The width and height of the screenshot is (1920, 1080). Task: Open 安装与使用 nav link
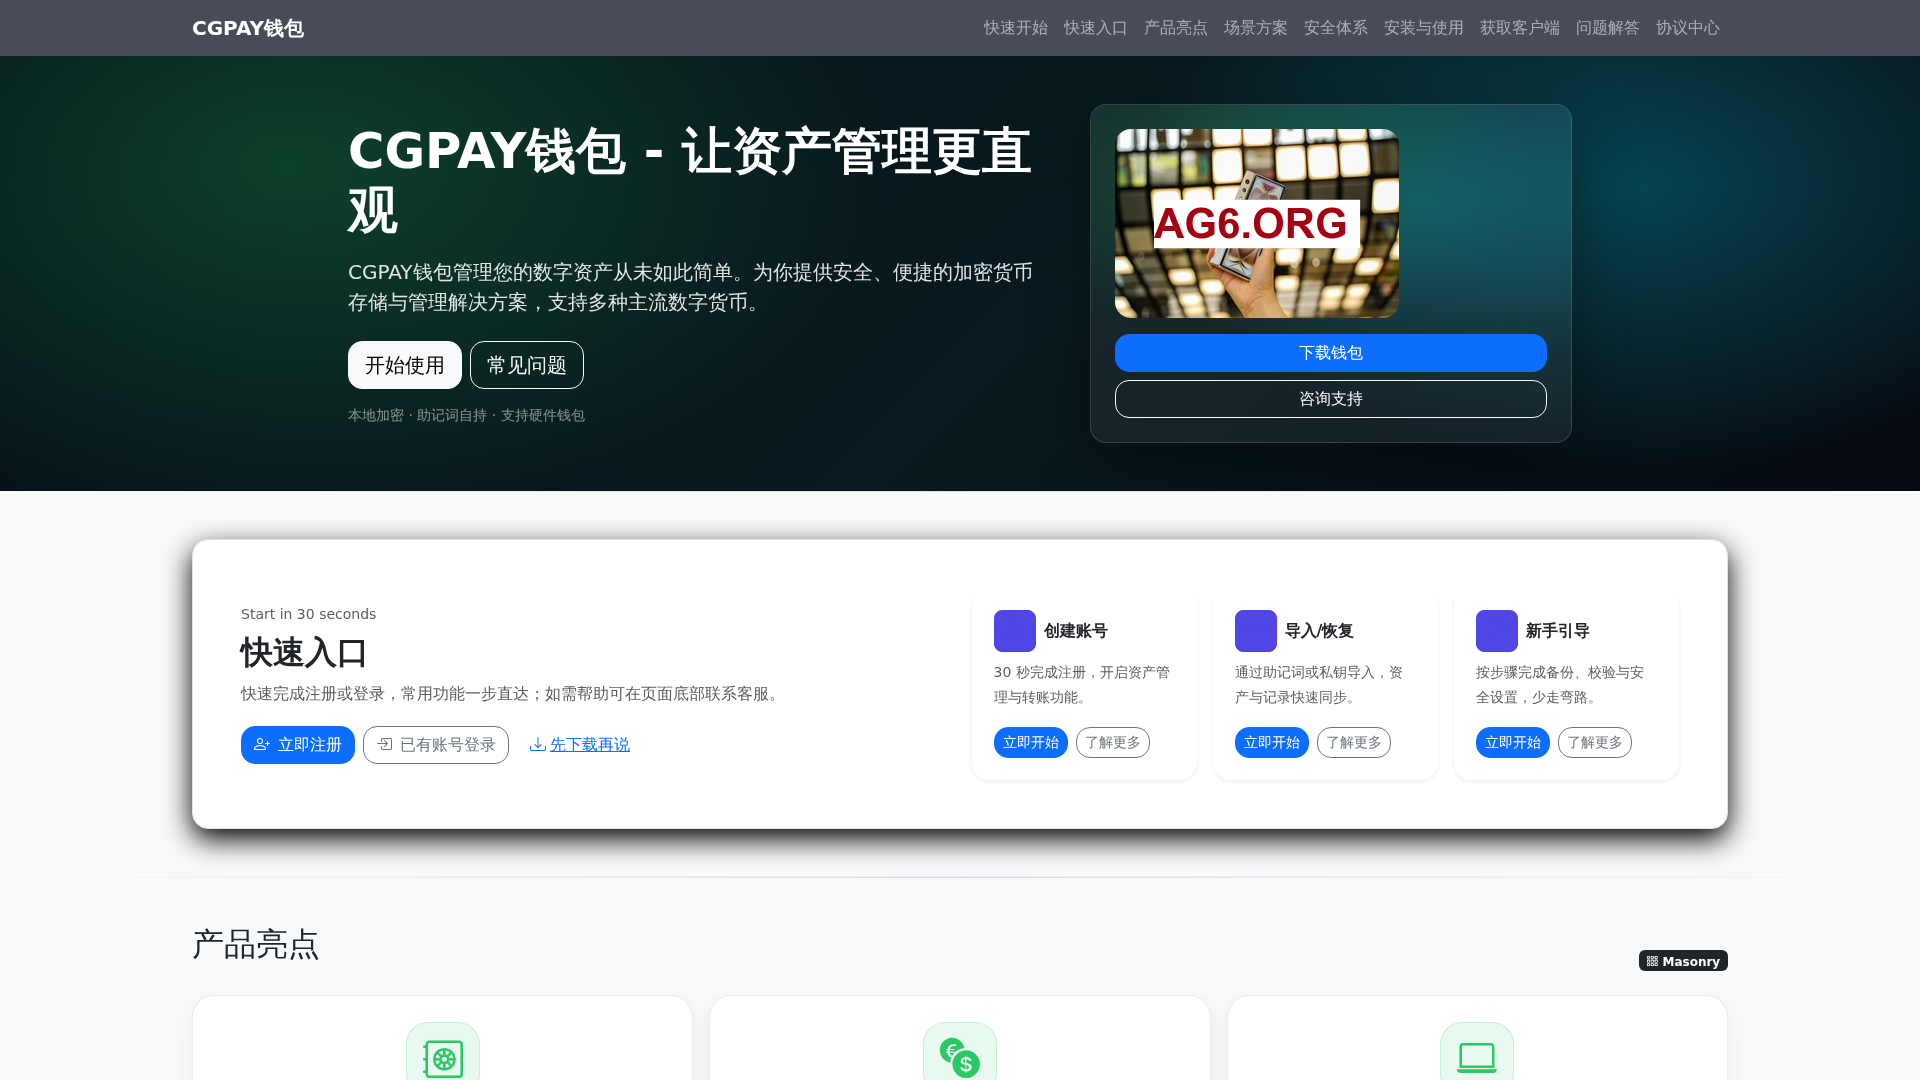pyautogui.click(x=1423, y=28)
